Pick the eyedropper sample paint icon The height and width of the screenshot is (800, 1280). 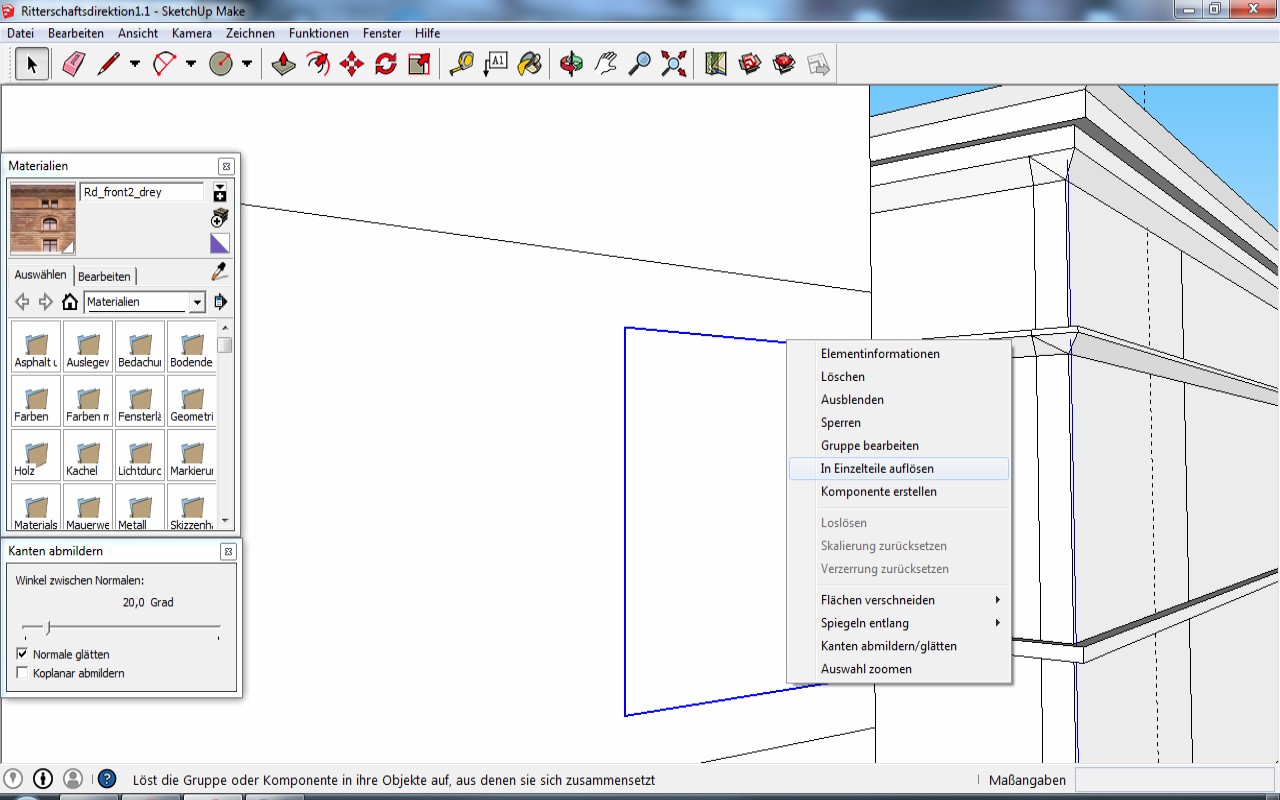(x=220, y=272)
